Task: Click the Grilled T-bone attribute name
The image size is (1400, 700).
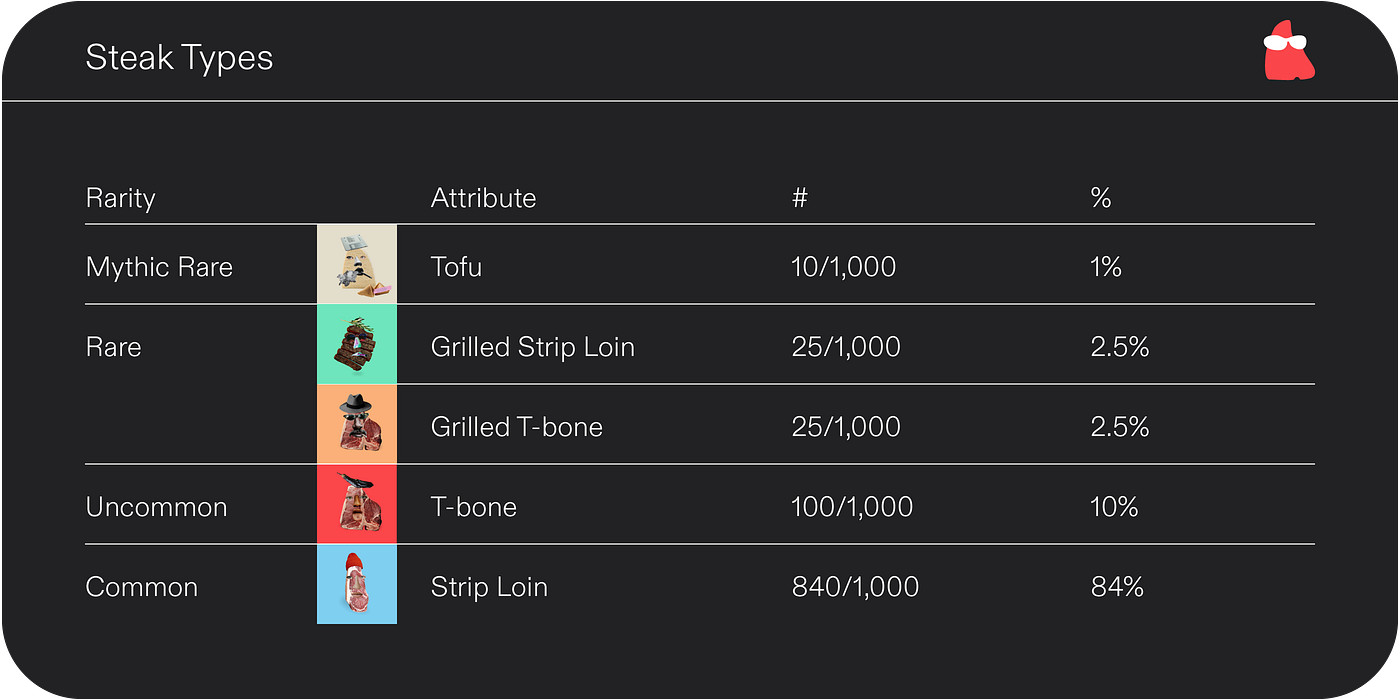Action: click(517, 427)
